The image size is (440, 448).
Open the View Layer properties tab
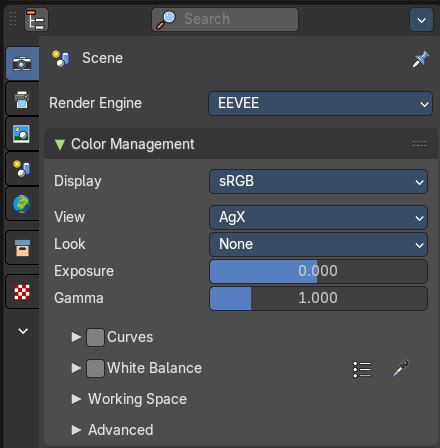point(22,134)
